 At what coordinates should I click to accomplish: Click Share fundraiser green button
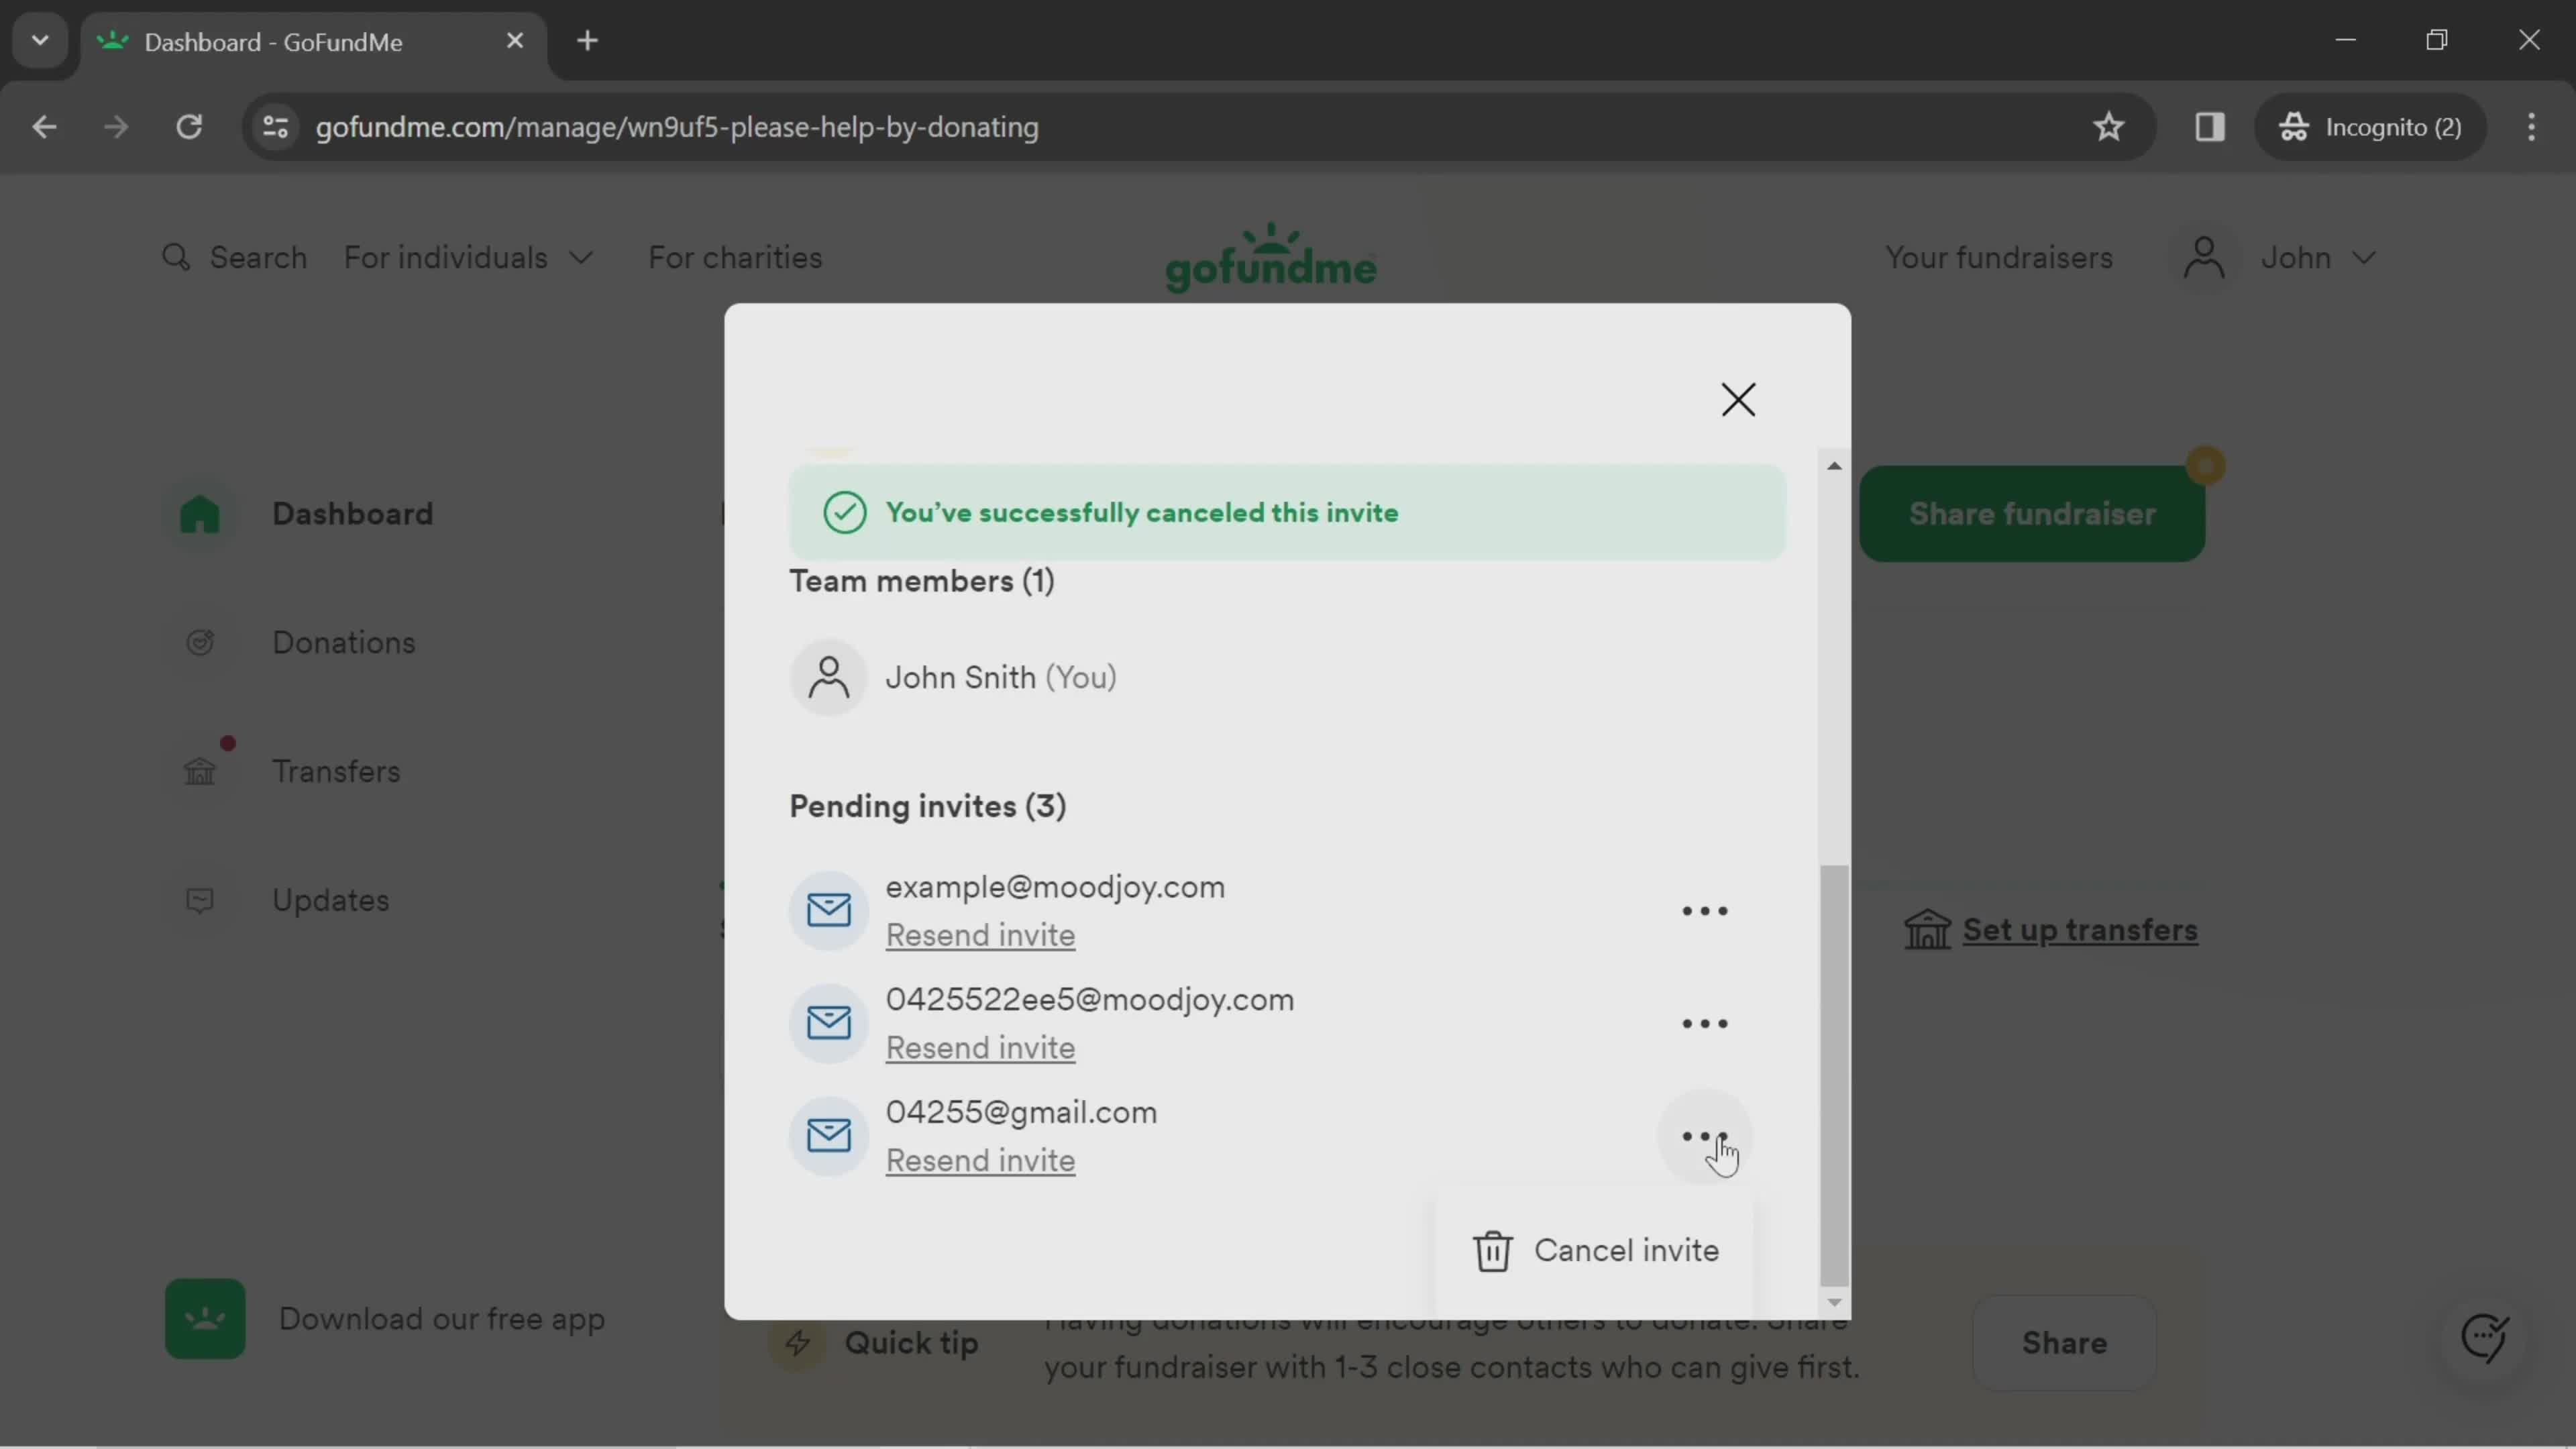coord(2033,513)
